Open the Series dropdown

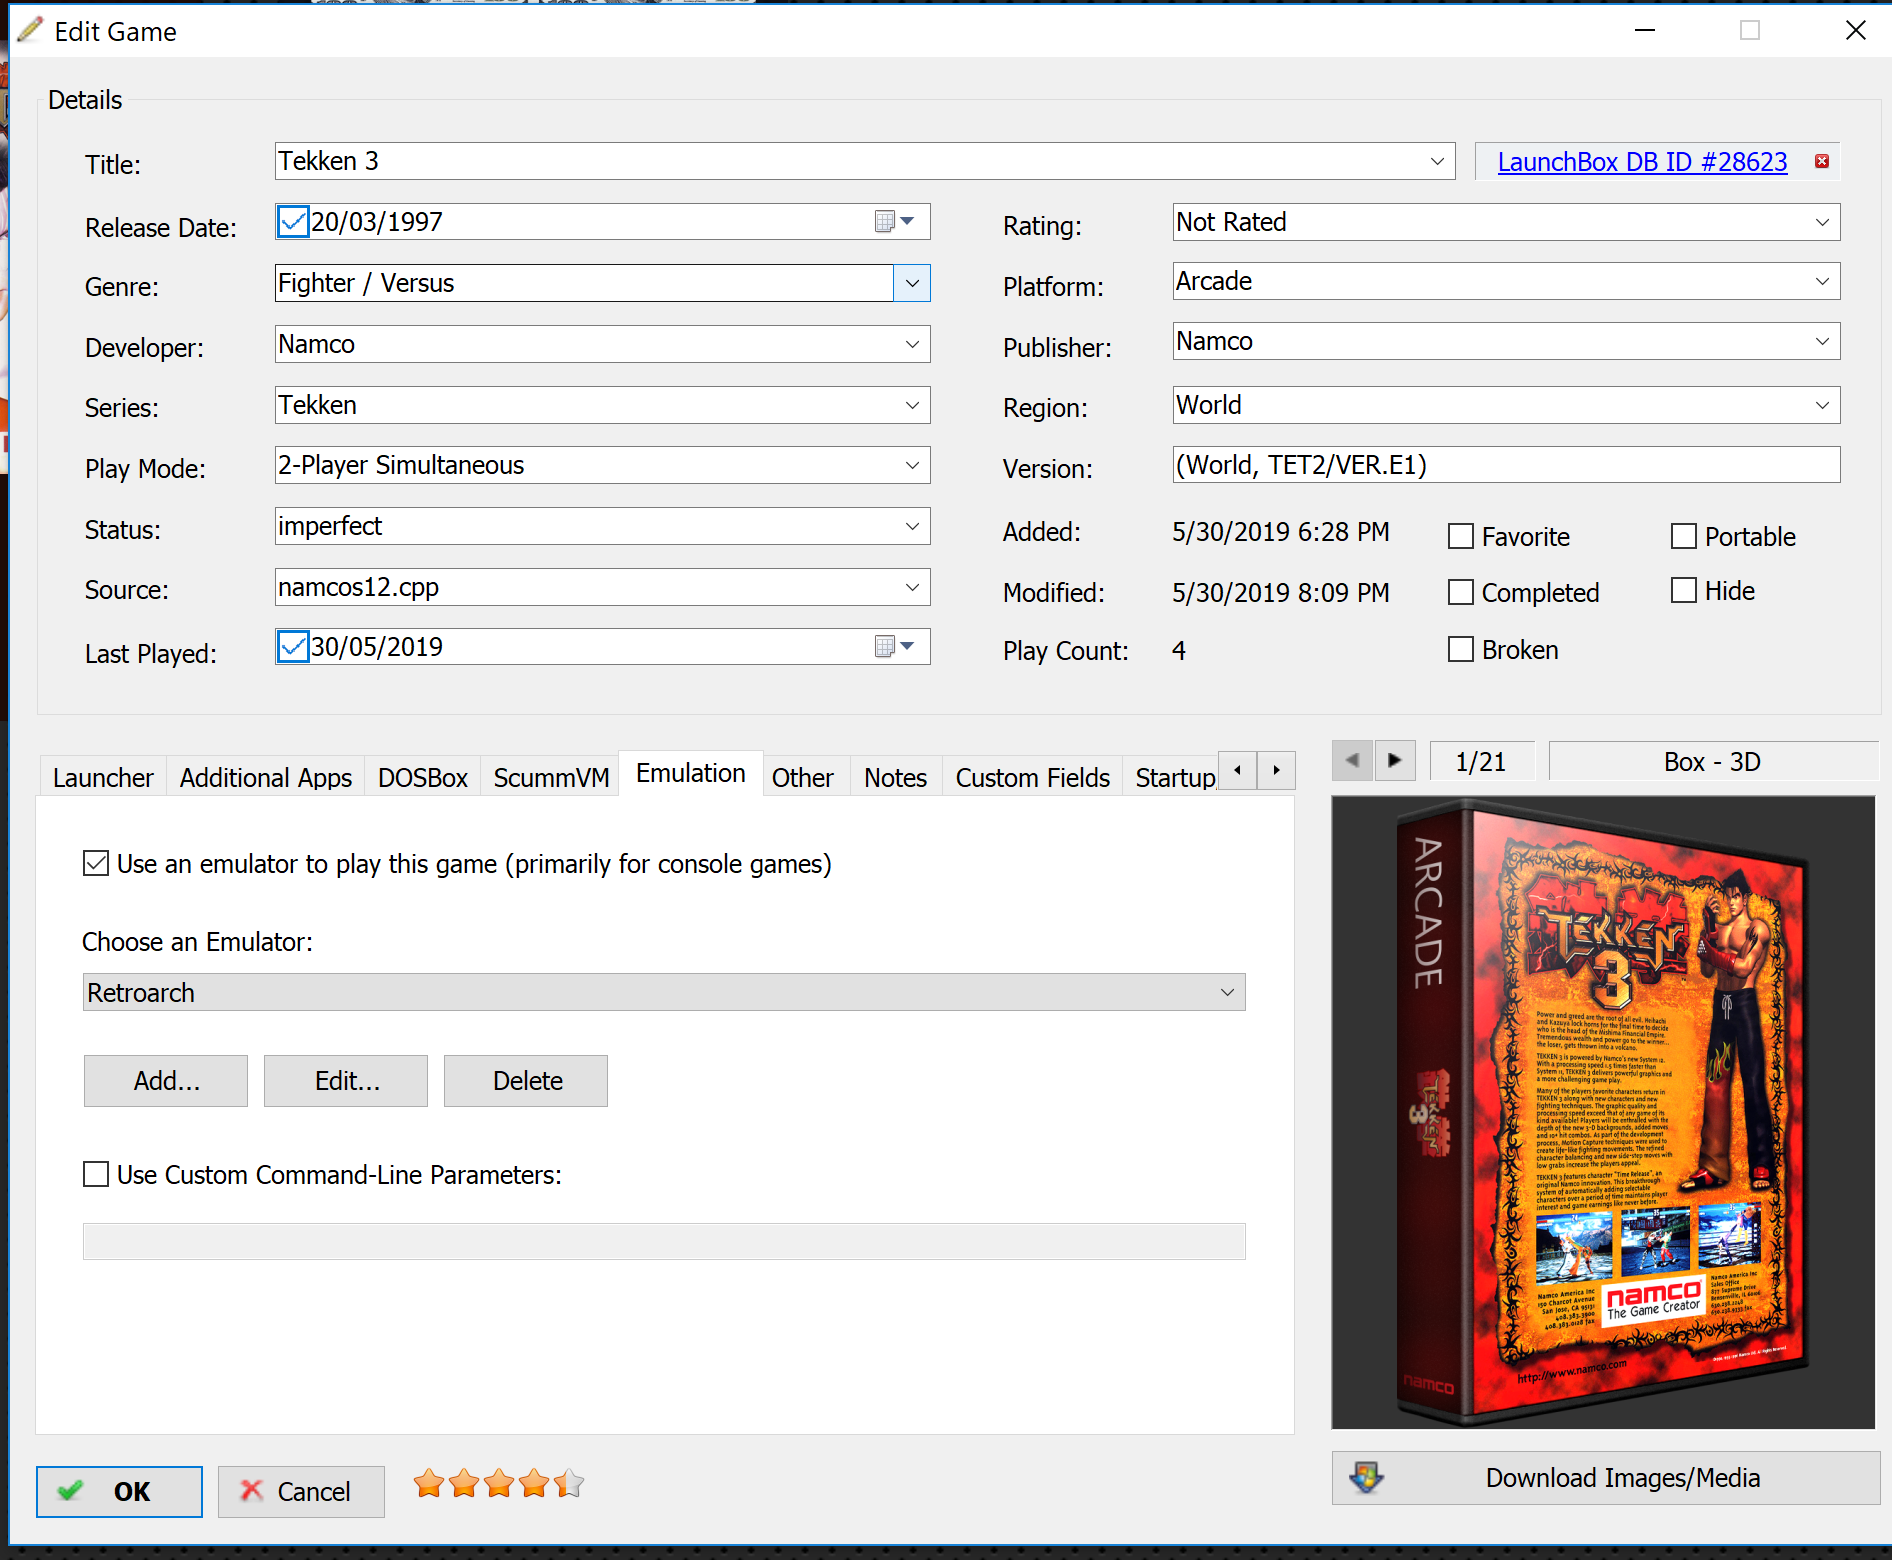912,405
